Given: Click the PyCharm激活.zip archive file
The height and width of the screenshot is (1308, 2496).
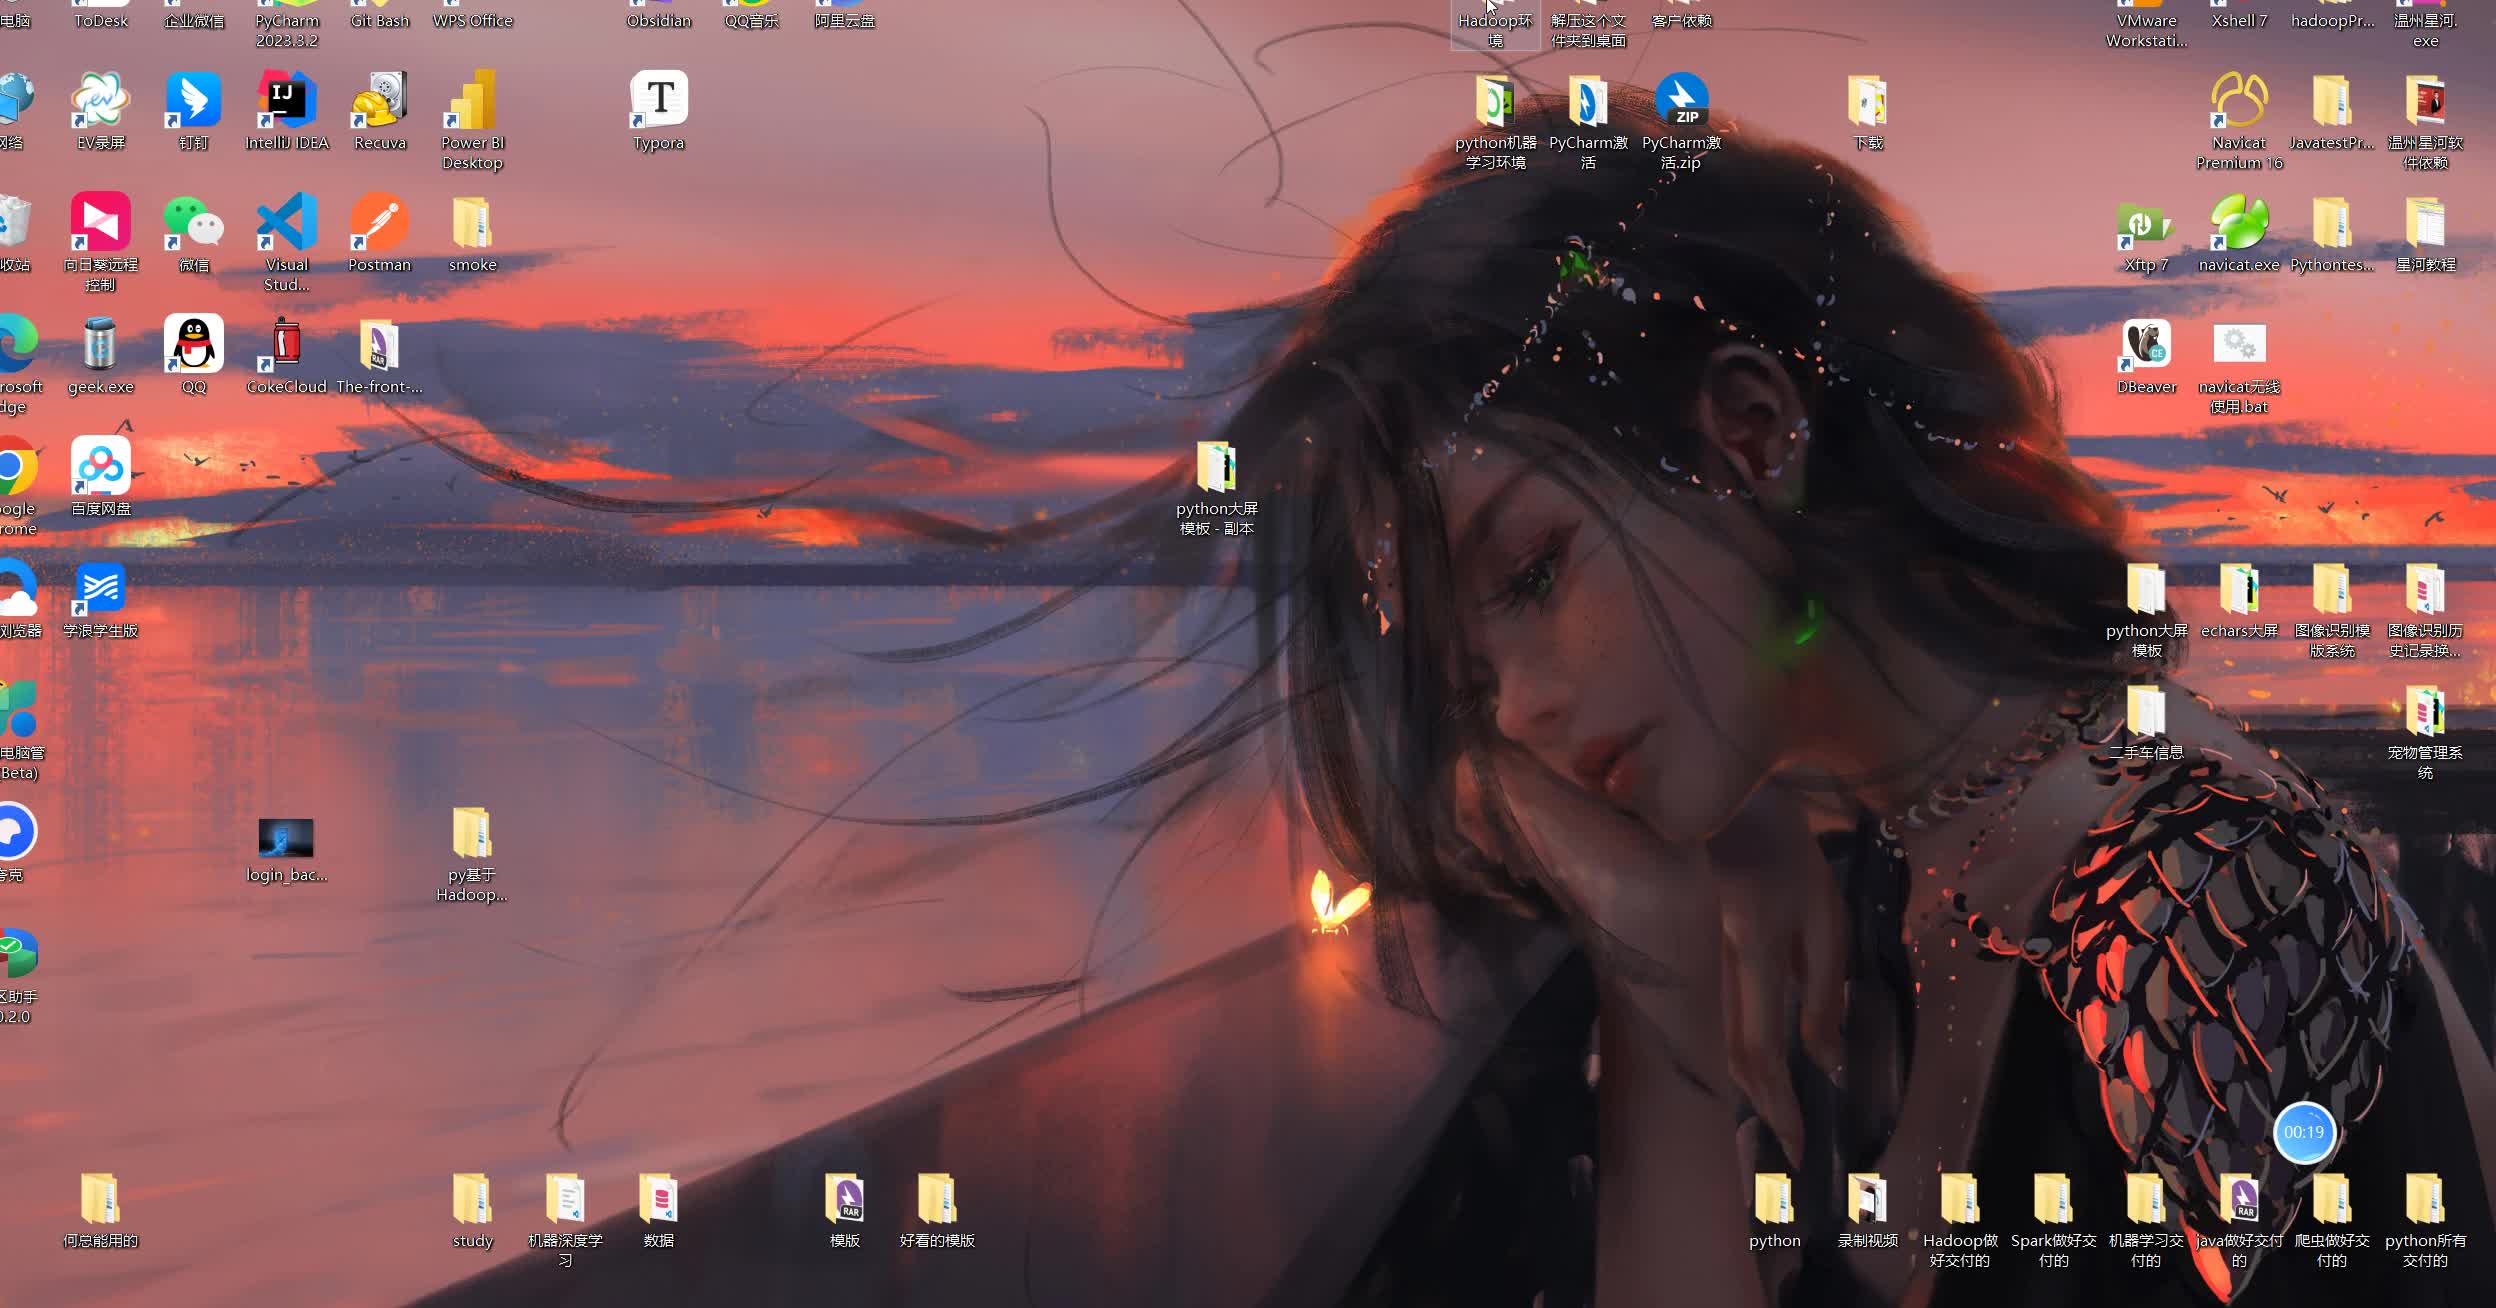Looking at the screenshot, I should point(1681,101).
